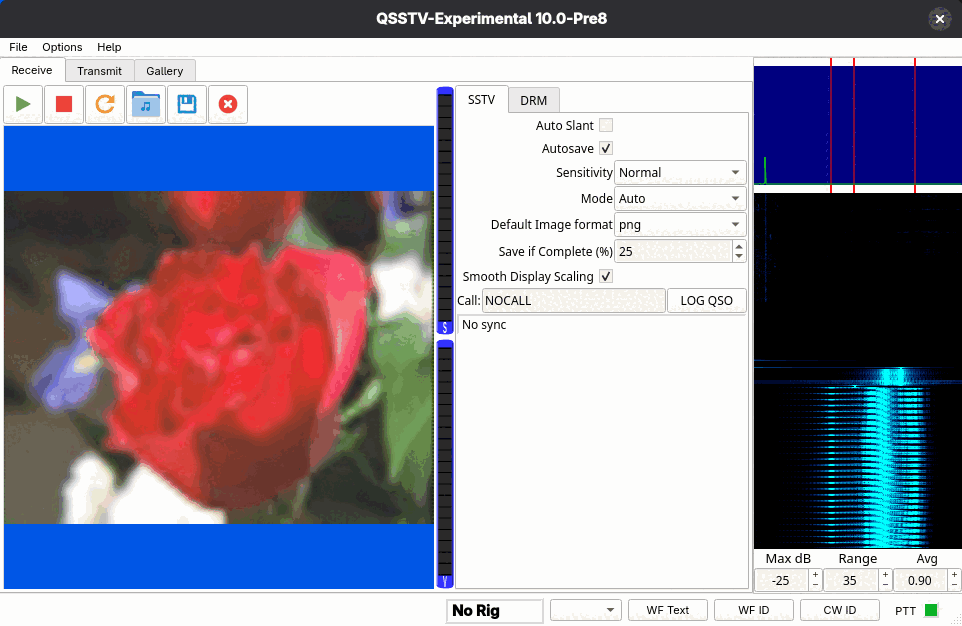Click the blue spectrum display panel
The height and width of the screenshot is (626, 962).
[858, 125]
